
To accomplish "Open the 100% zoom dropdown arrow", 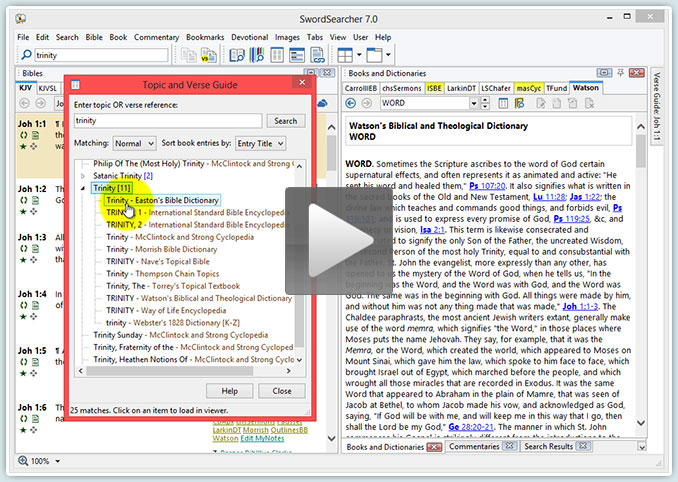I will tap(58, 461).
